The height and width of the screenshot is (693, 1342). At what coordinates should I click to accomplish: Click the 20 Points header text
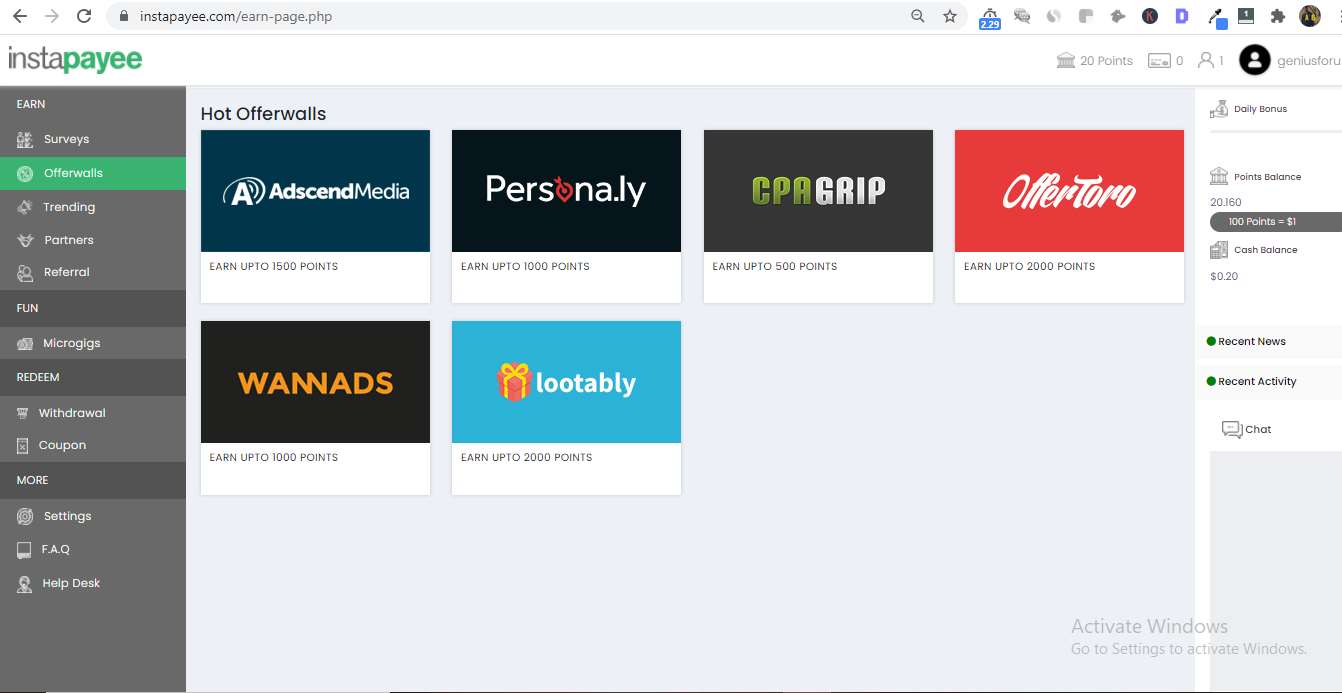(1106, 61)
